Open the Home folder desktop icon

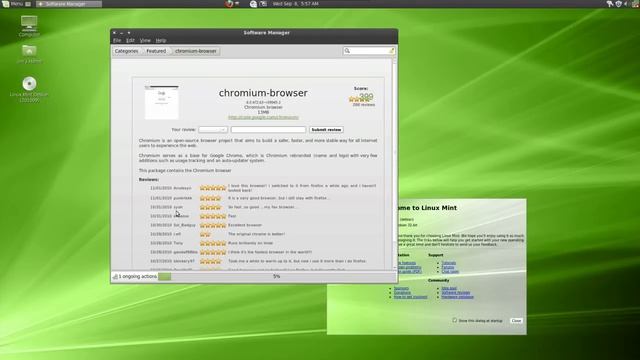point(29,54)
